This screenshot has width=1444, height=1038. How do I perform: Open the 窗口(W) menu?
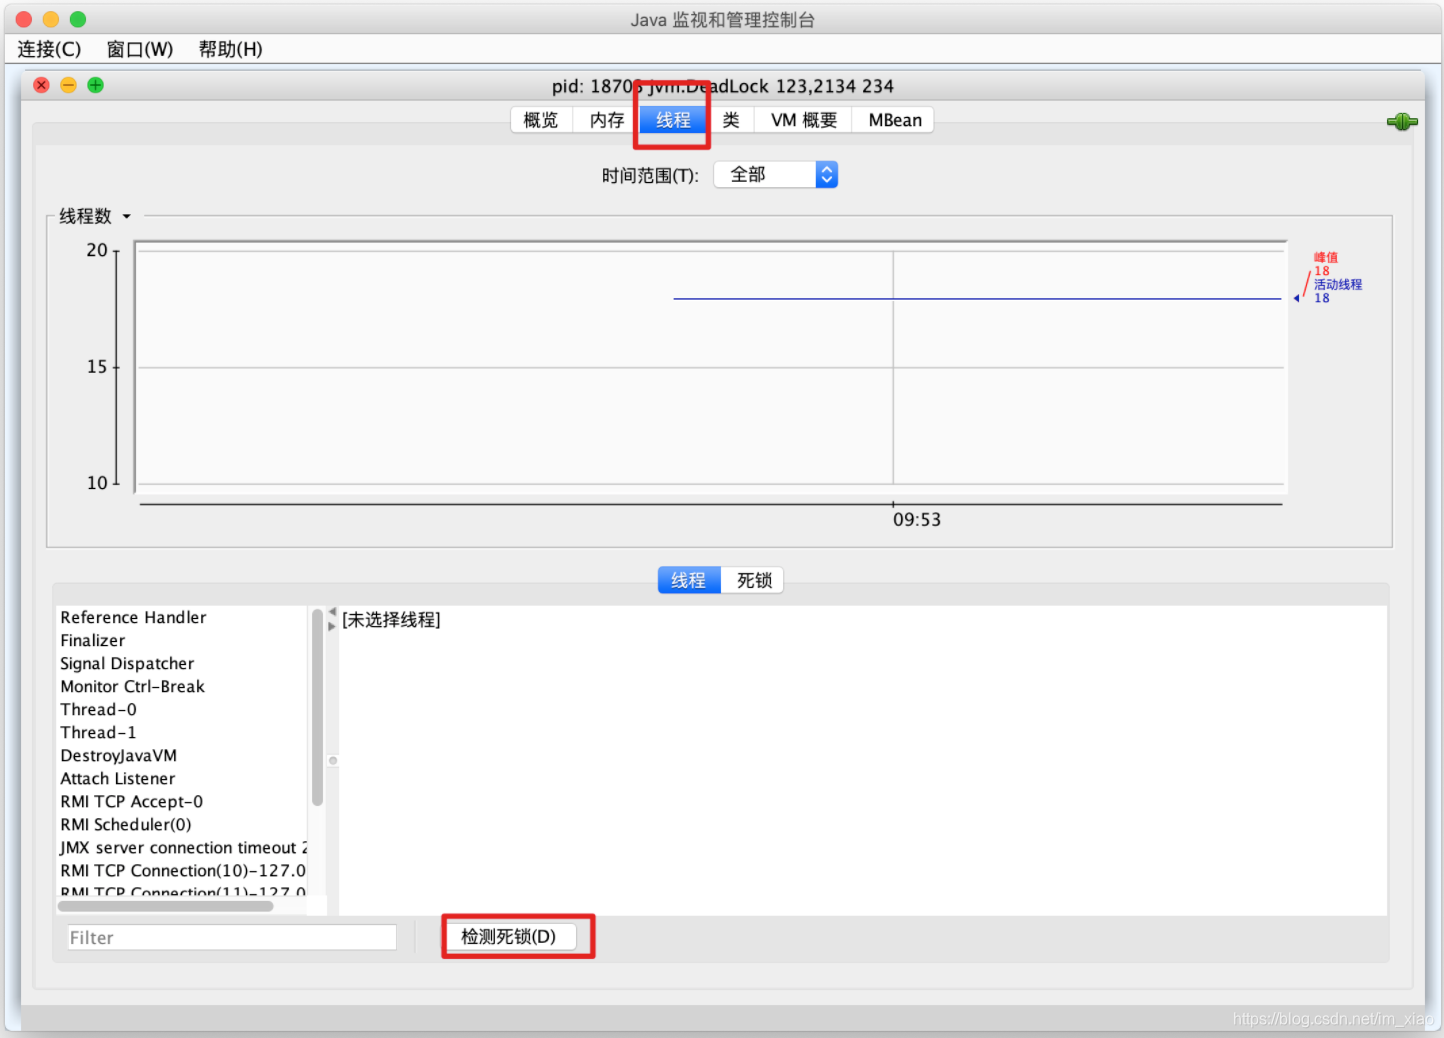140,49
